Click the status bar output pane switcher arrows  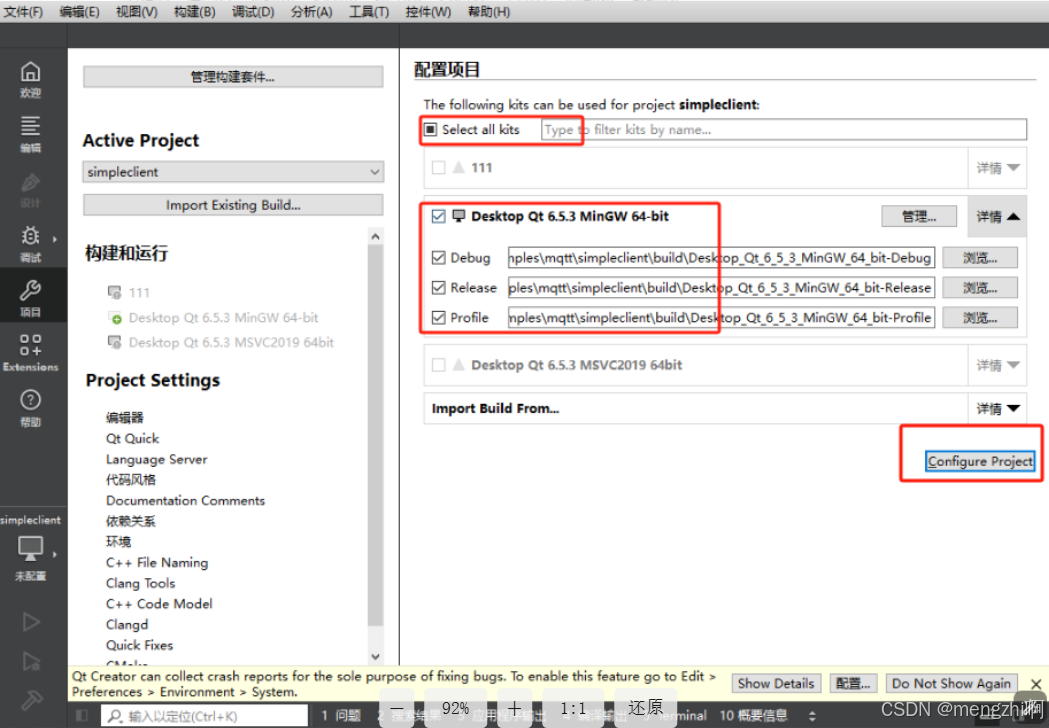(x=812, y=715)
